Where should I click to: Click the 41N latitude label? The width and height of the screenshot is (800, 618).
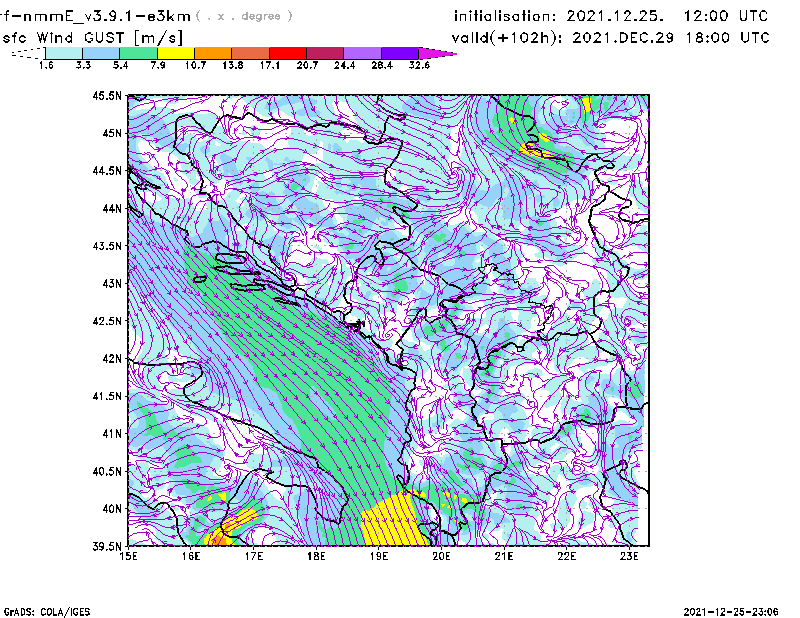pyautogui.click(x=112, y=434)
